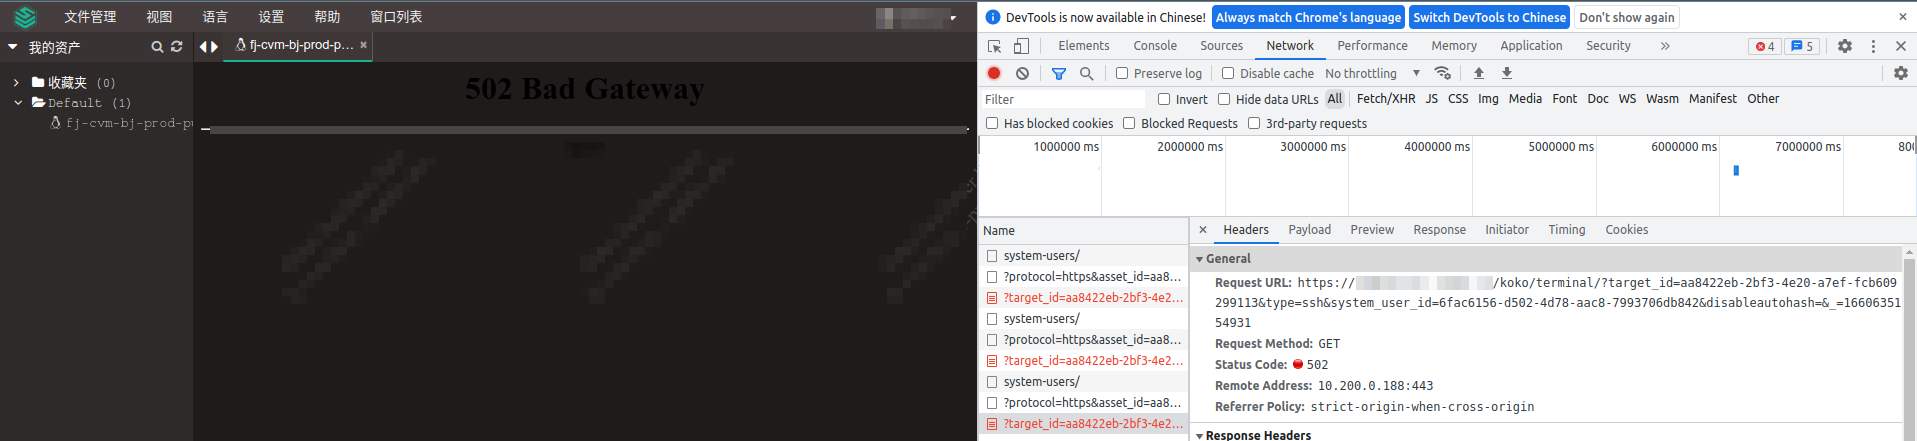The width and height of the screenshot is (1917, 441).
Task: Collapse the Response Headers section
Action: pyautogui.click(x=1200, y=436)
